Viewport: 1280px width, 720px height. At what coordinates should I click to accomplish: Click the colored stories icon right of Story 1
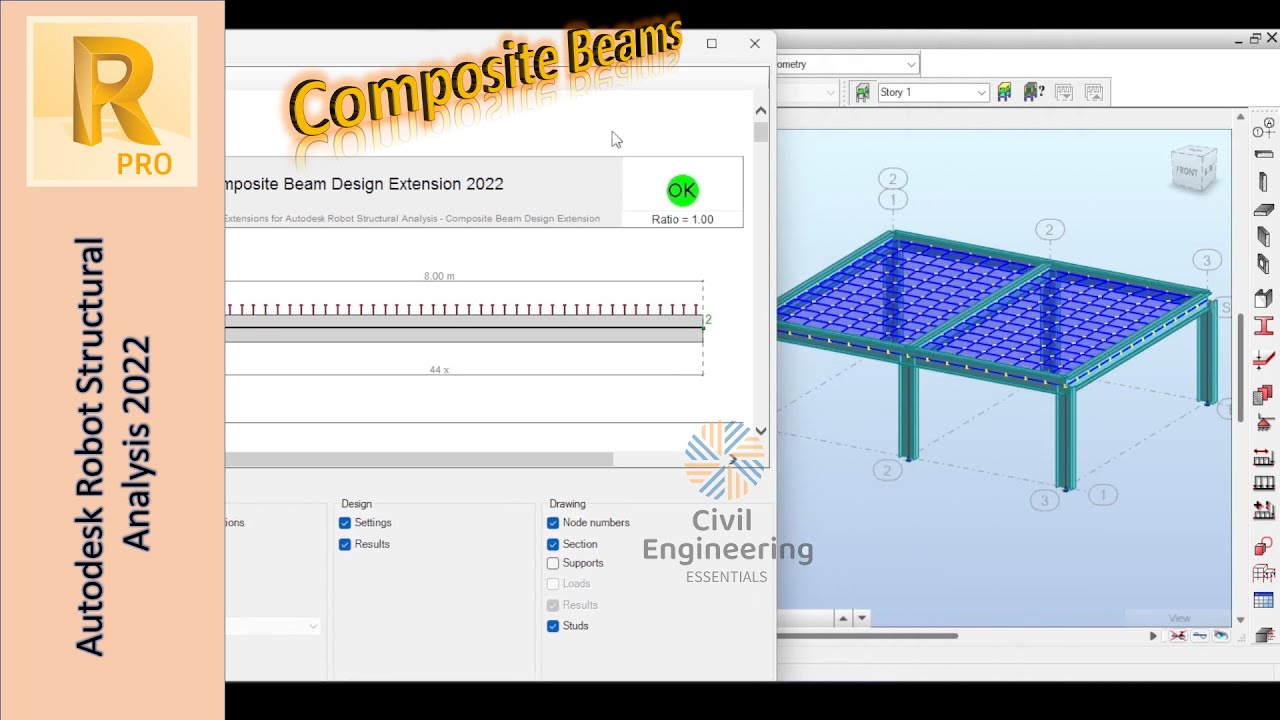point(1005,92)
